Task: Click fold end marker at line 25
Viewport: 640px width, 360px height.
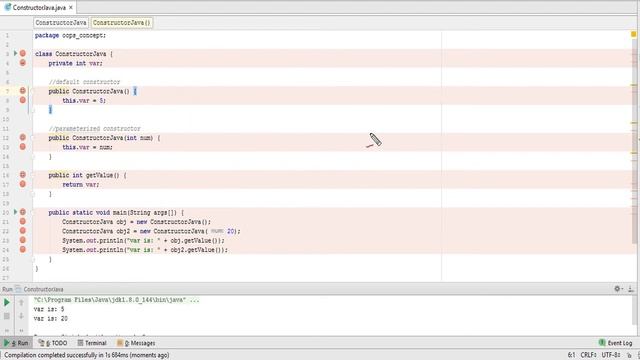Action: click(x=33, y=259)
